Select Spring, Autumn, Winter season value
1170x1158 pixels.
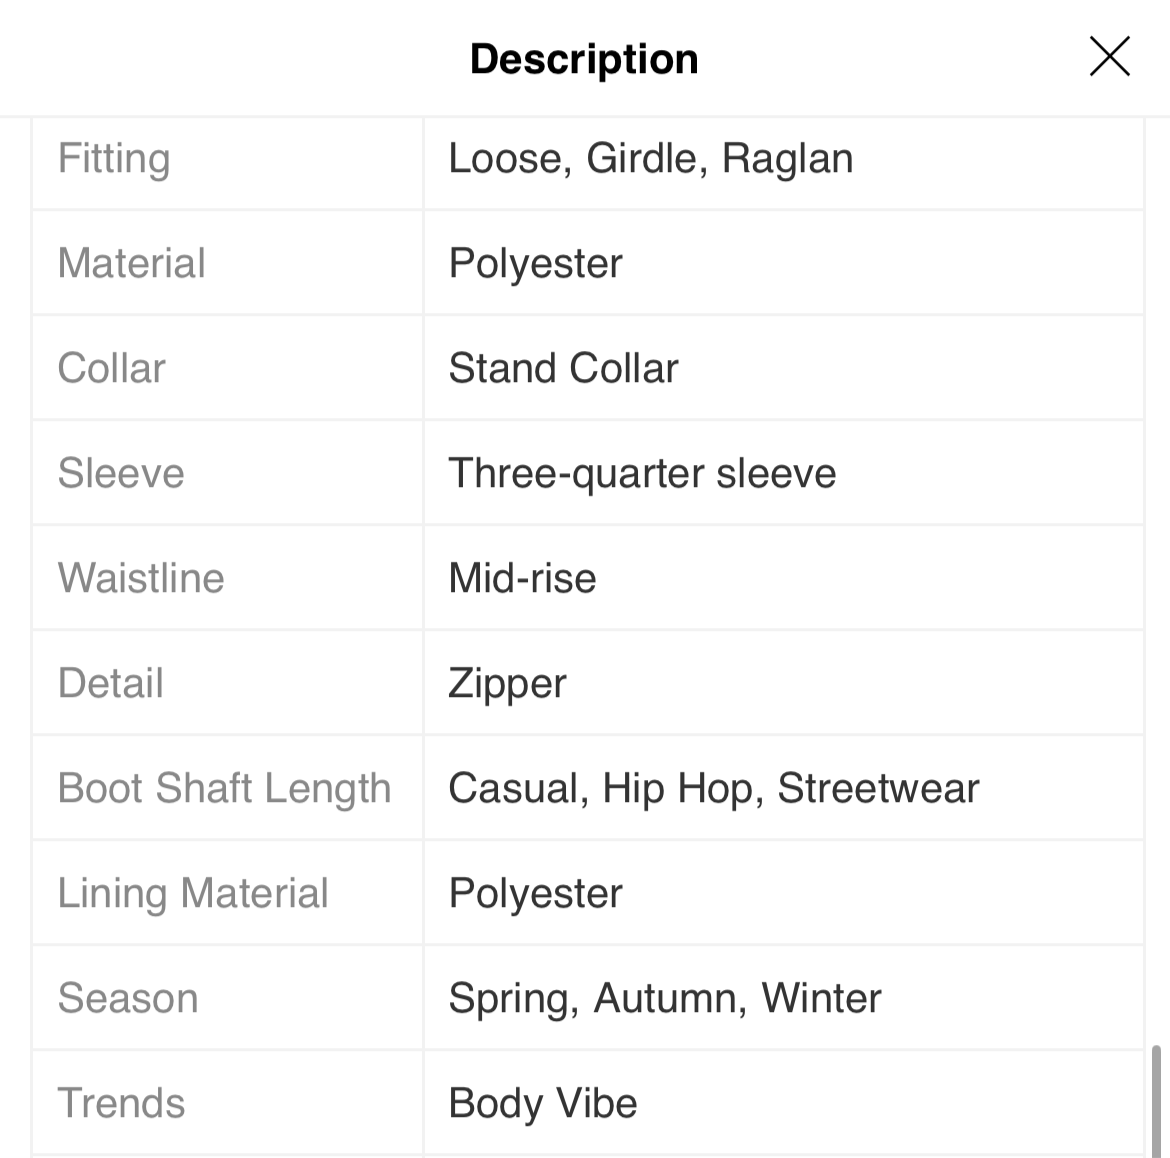pos(665,999)
